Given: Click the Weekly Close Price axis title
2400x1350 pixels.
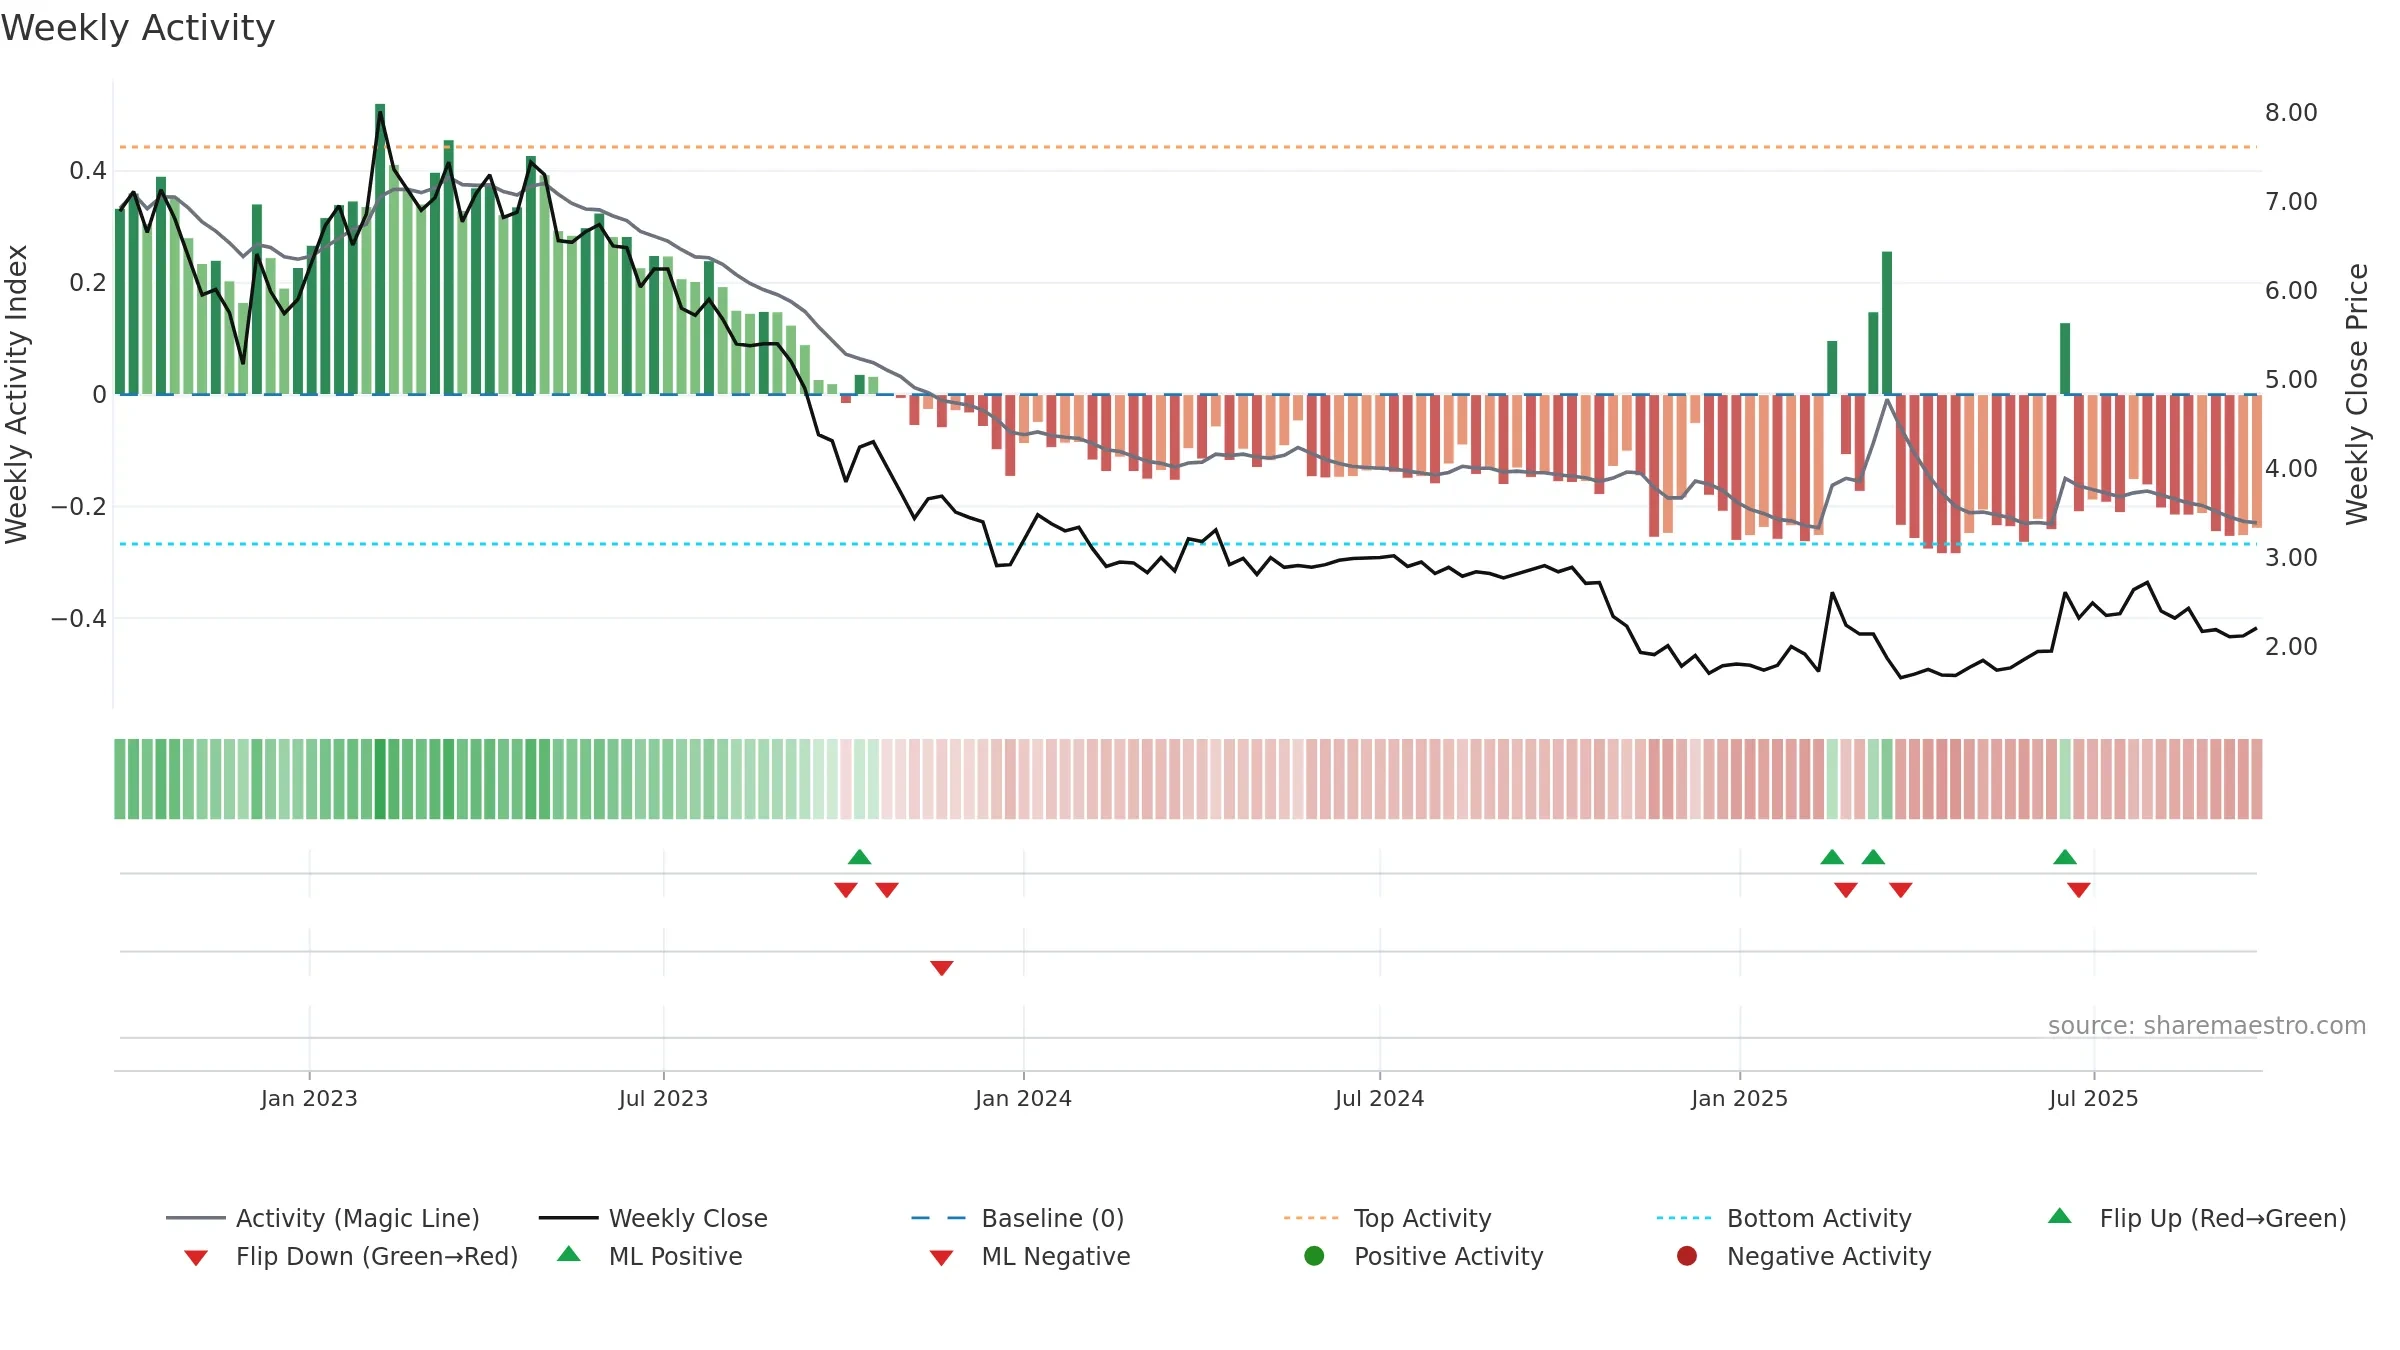Looking at the screenshot, I should [x=2357, y=394].
